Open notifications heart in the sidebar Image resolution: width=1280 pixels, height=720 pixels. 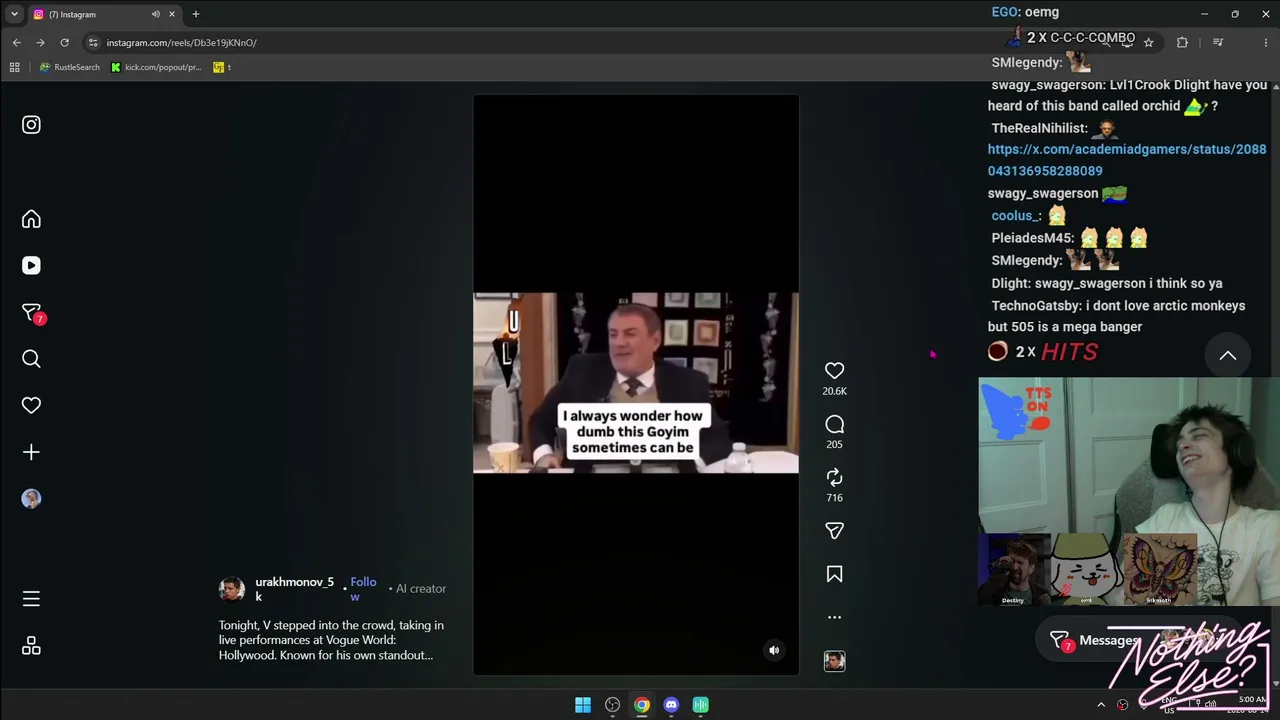coord(31,405)
